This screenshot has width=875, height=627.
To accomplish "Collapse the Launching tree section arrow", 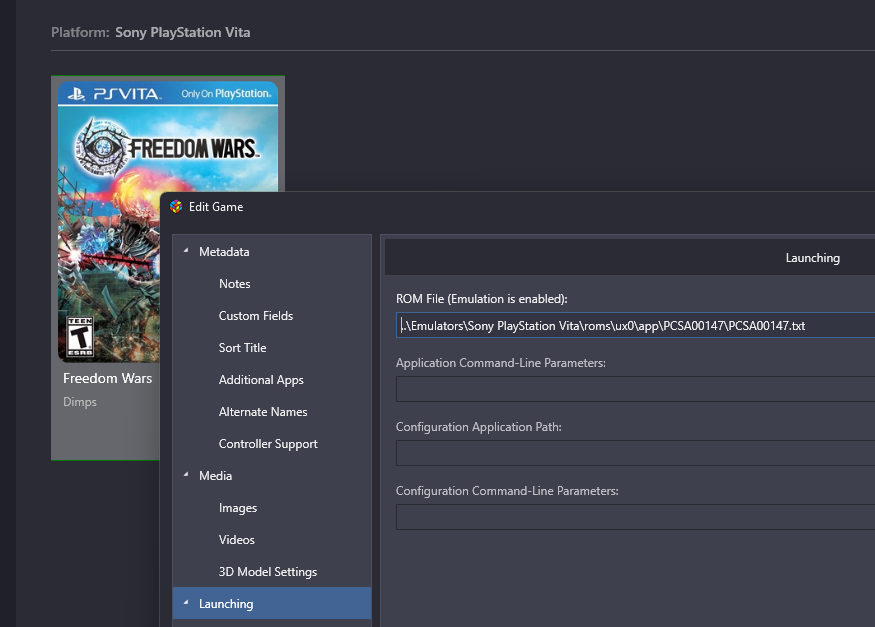I will tap(186, 603).
